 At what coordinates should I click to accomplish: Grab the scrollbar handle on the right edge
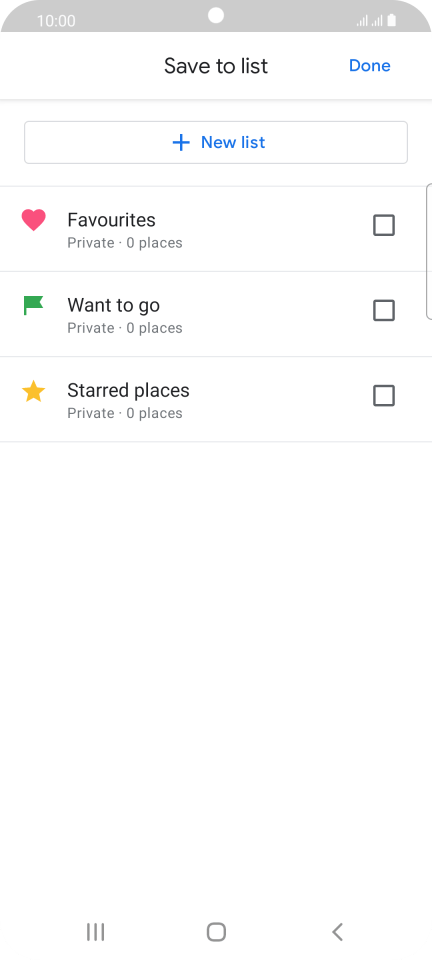(428, 251)
